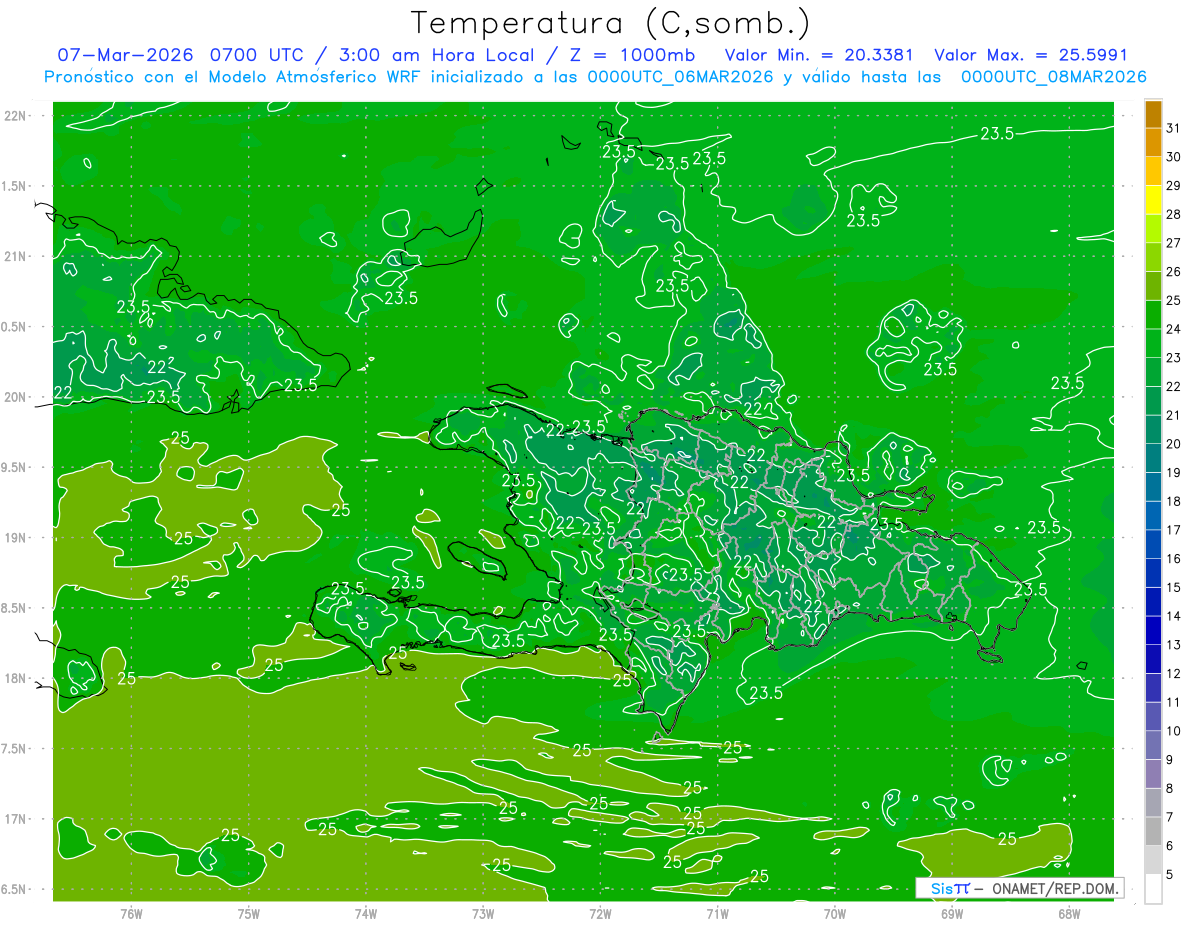
Task: Click the "17N" latitude axis label
Action: pyautogui.click(x=16, y=819)
